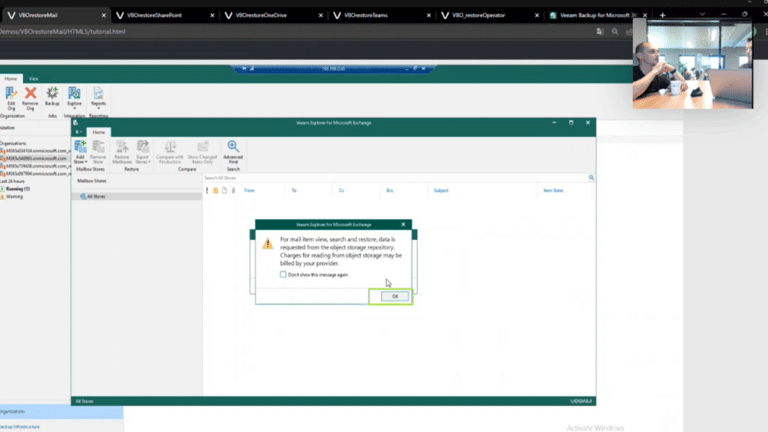Open the Organizations navigation pane button
Screen dimensions: 768x432
(x=61, y=411)
